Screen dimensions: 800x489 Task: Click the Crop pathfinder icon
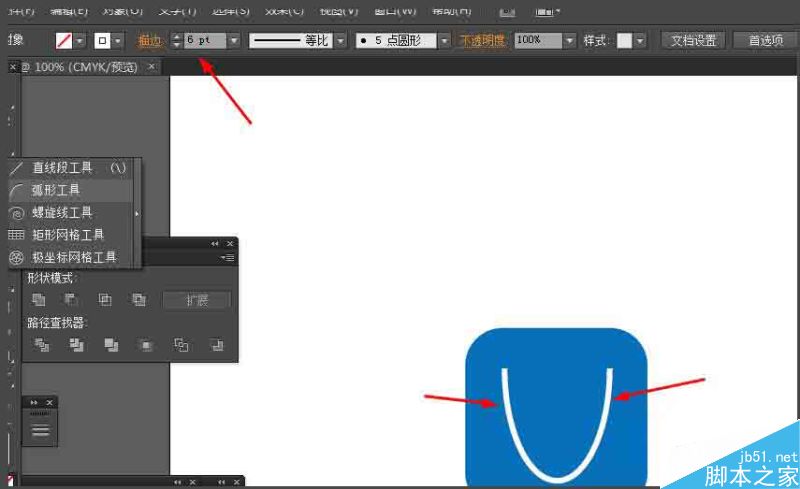coord(146,346)
